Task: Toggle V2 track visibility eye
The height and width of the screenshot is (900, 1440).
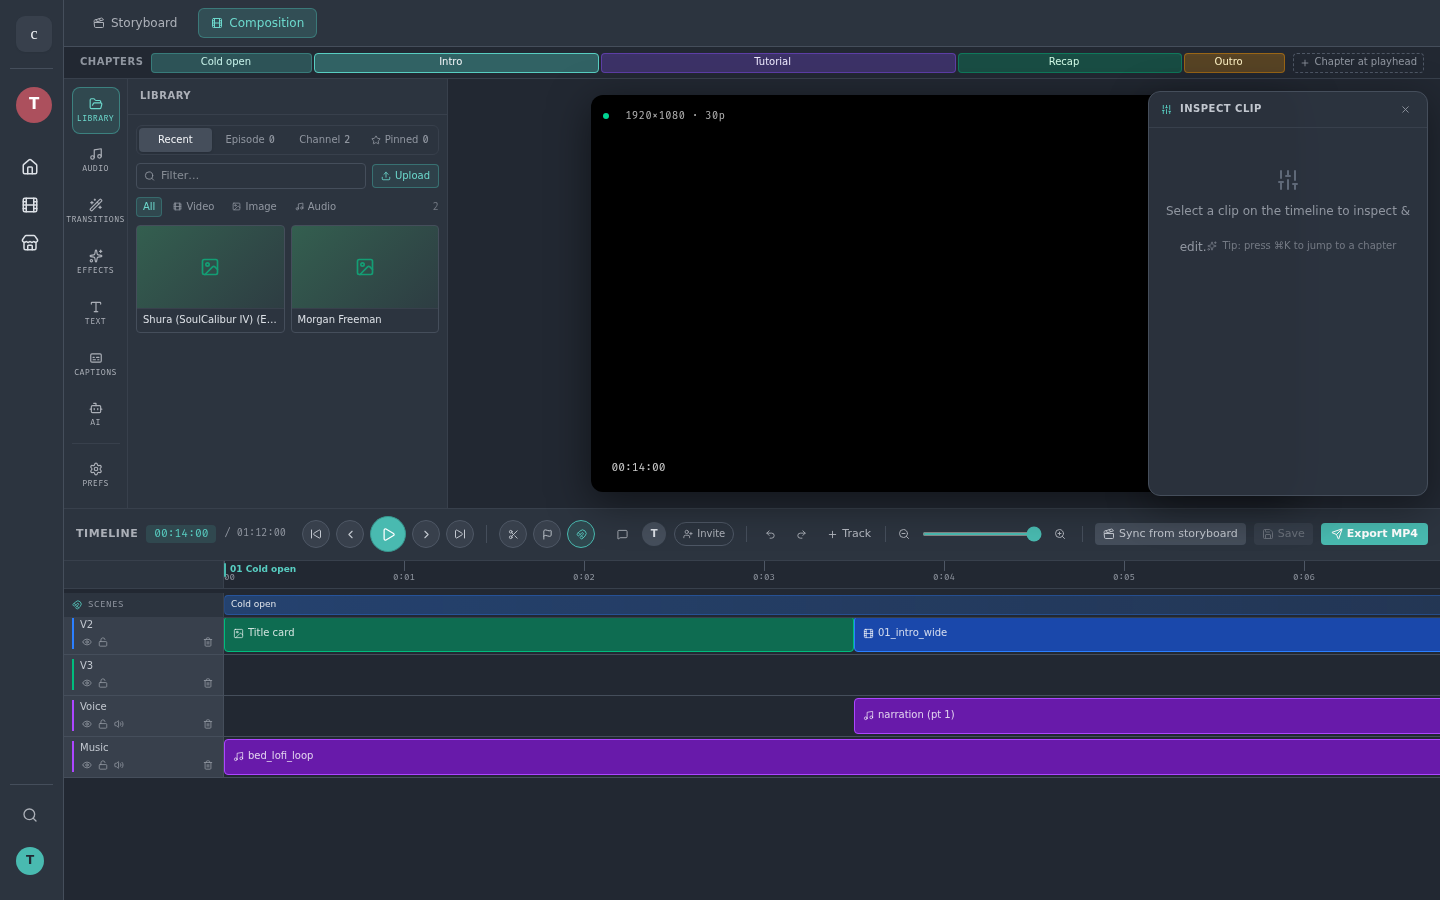Action: pos(87,642)
